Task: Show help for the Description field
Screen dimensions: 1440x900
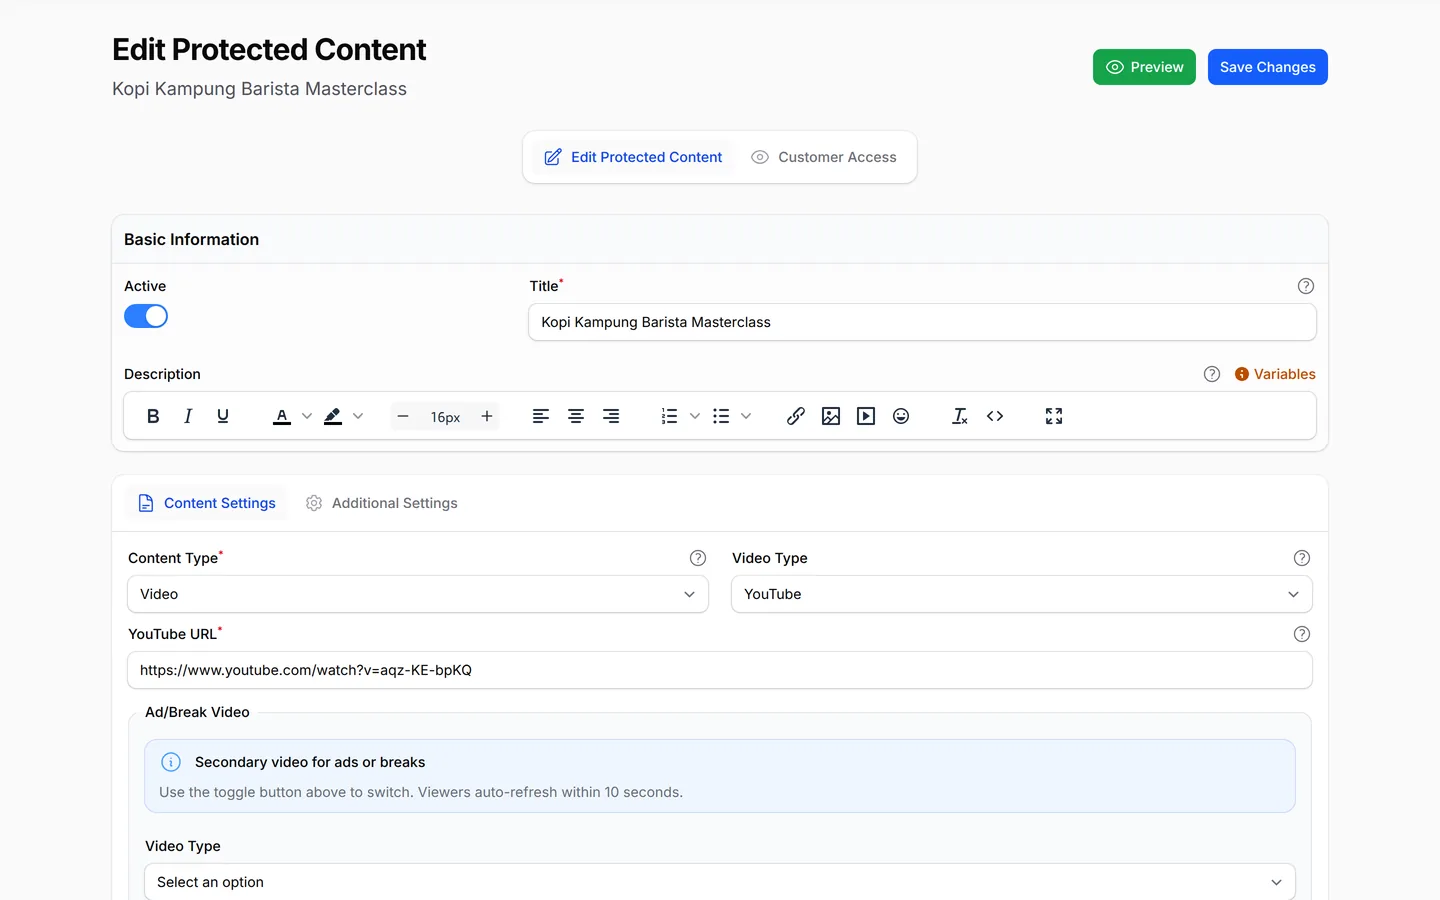Action: pyautogui.click(x=1212, y=374)
